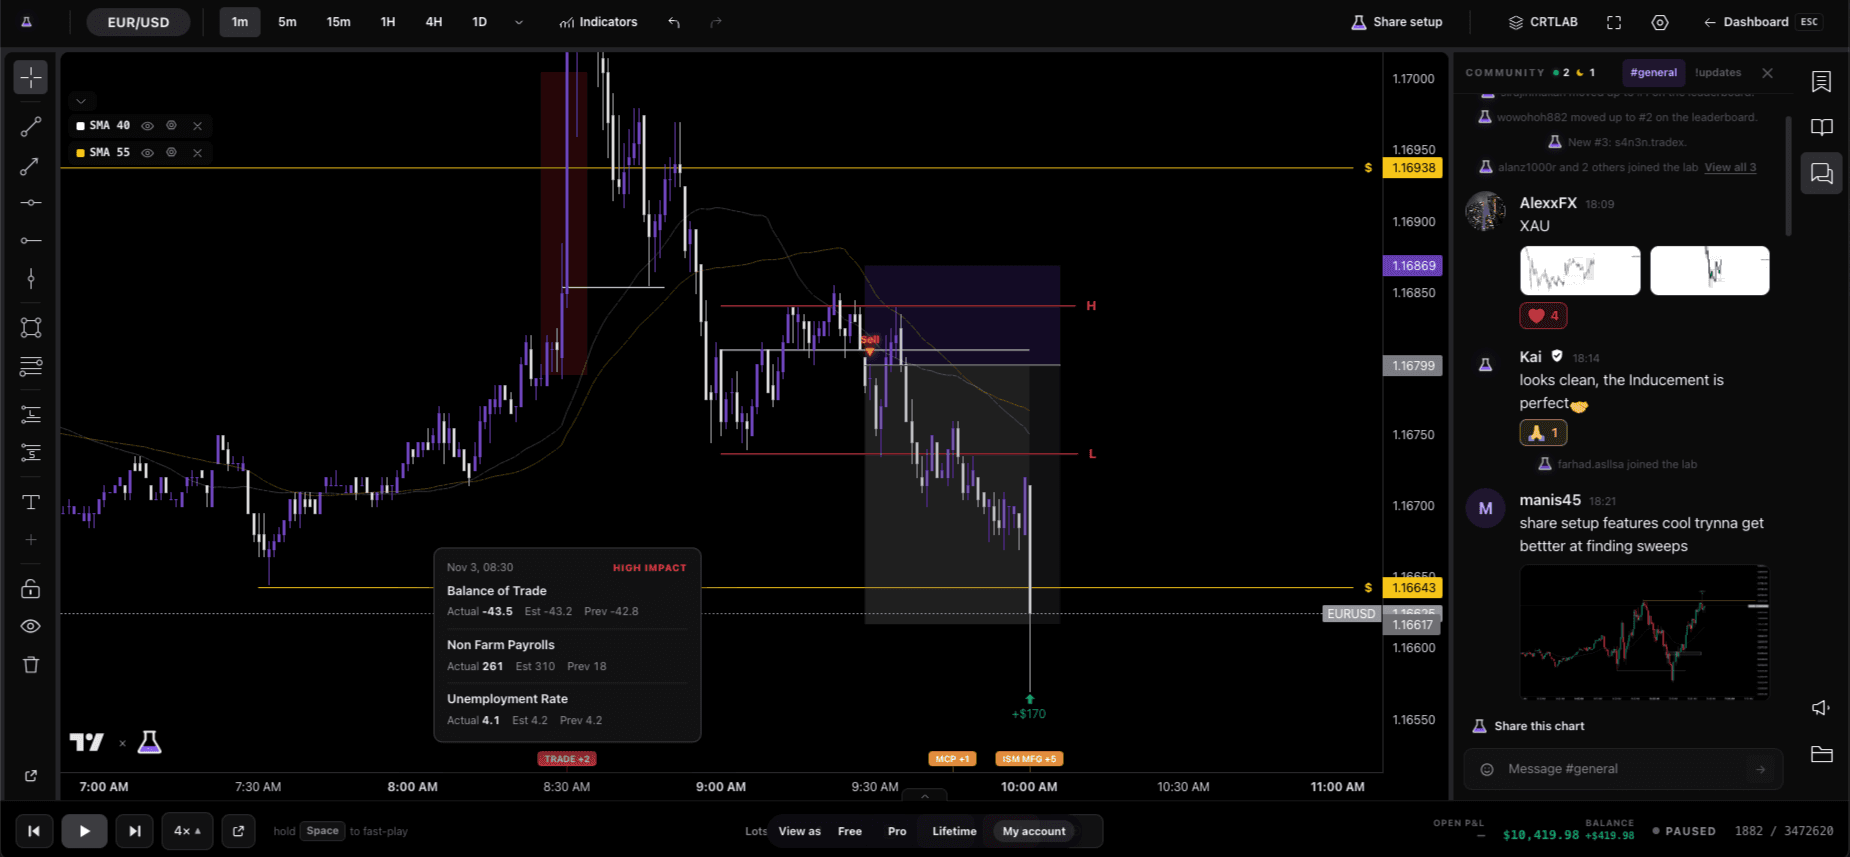Select My account view option
The width and height of the screenshot is (1850, 857).
pos(1034,831)
